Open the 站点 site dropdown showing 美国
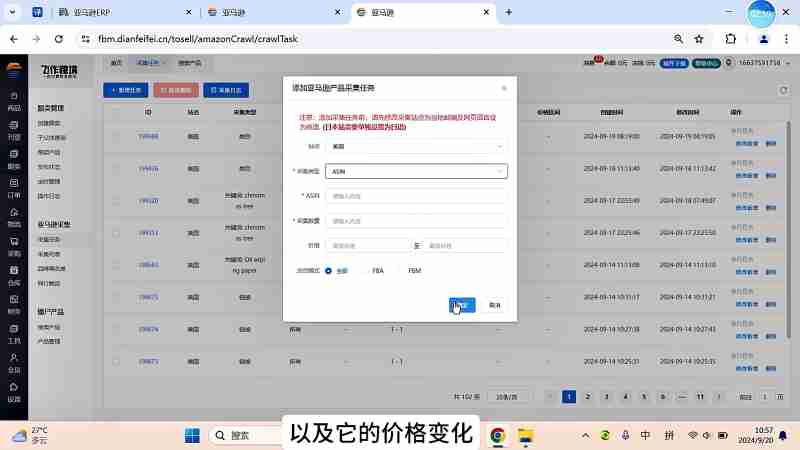Viewport: 800px width, 450px height. [x=416, y=146]
